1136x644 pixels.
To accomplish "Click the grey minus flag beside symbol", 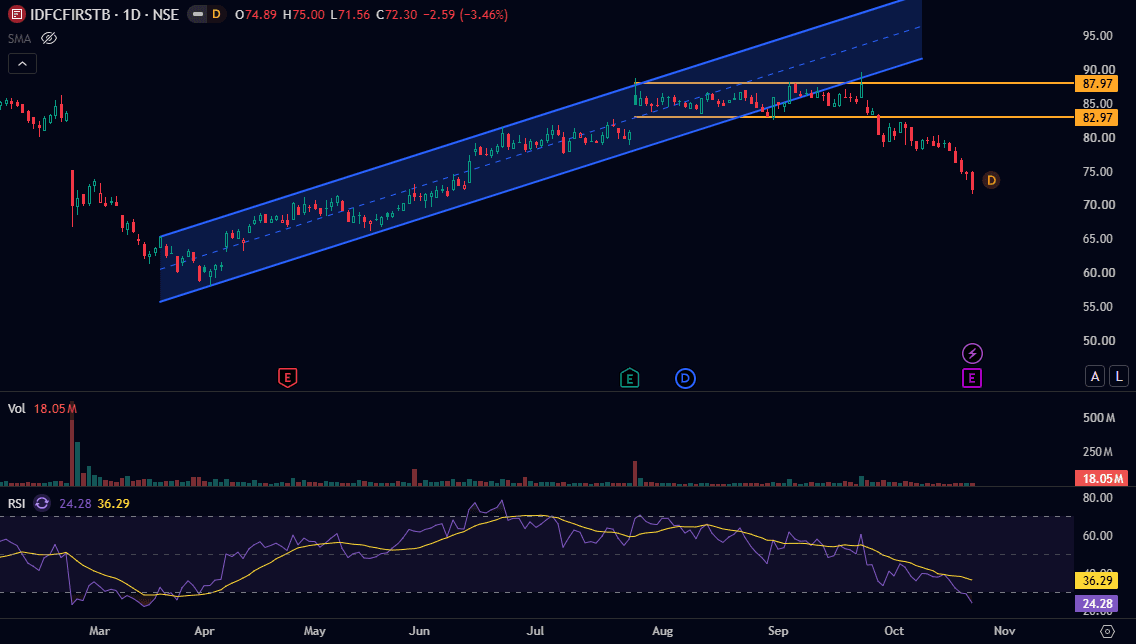I will tap(197, 14).
